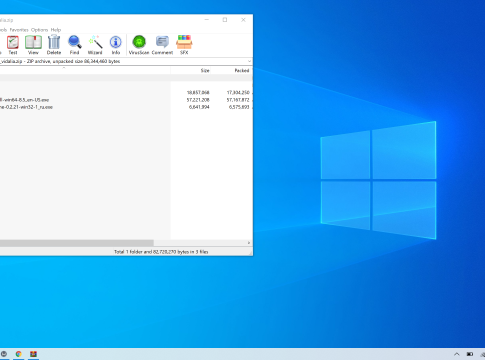The height and width of the screenshot is (360, 485).
Task: Click size value 57,221,208
Action: coord(198,100)
